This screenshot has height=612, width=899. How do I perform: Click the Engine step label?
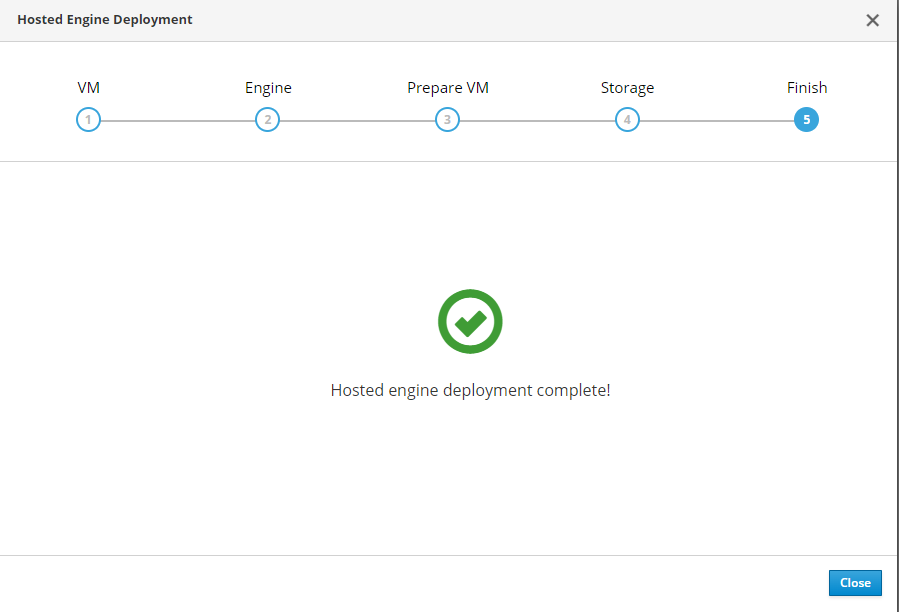click(x=268, y=88)
